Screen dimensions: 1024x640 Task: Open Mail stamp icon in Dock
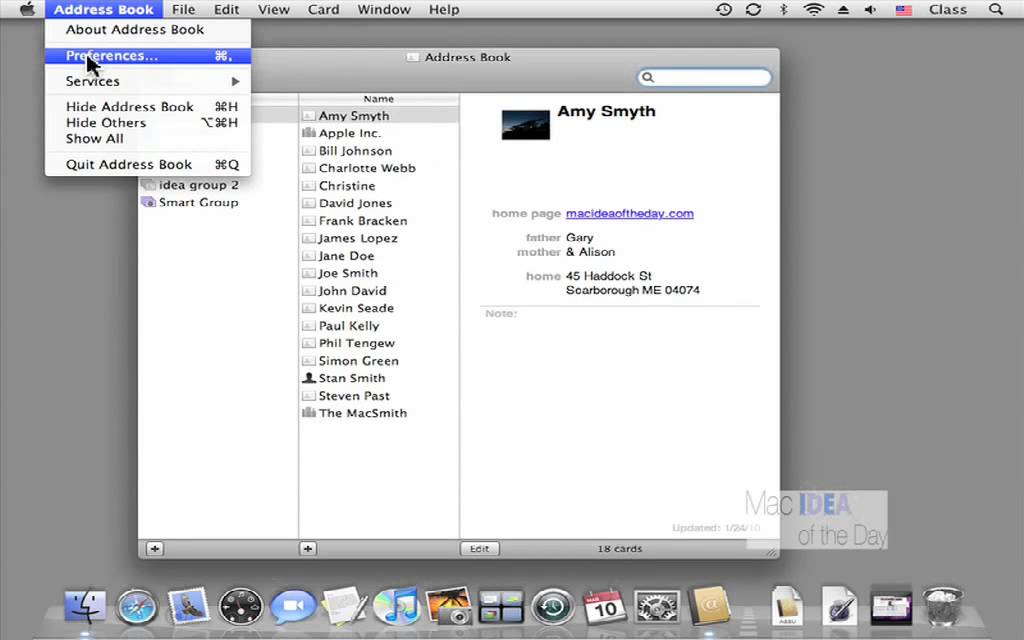188,605
